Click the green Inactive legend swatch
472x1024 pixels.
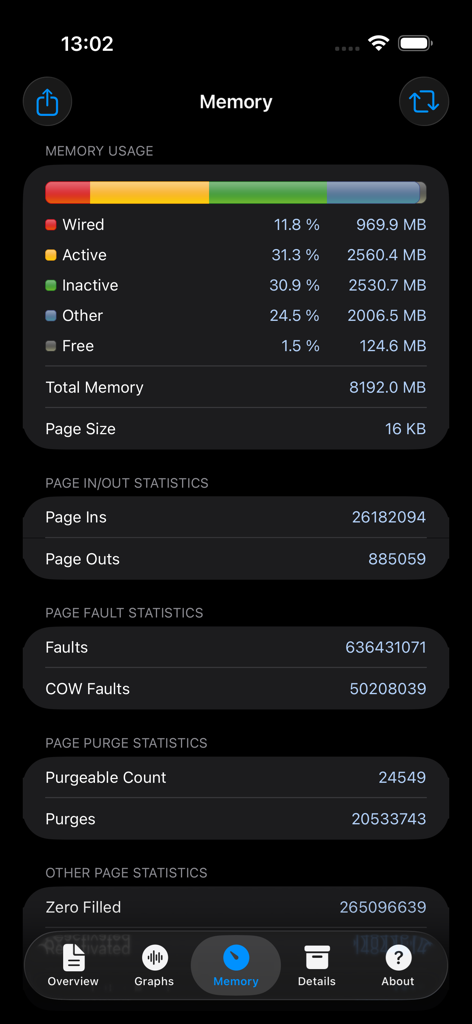(51, 285)
